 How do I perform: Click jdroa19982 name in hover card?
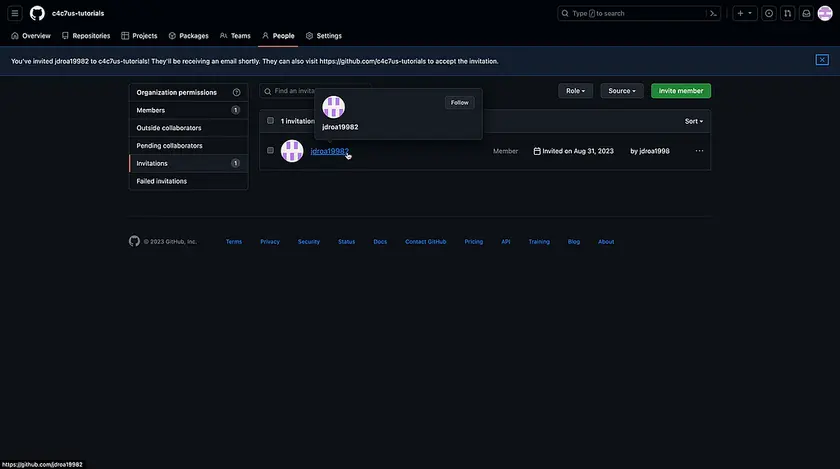click(x=340, y=127)
